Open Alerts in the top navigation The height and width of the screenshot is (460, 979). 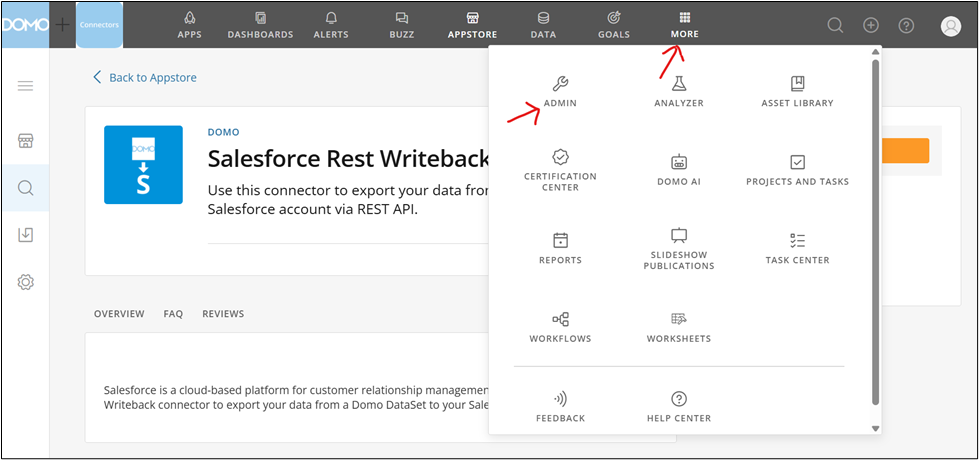[x=331, y=26]
